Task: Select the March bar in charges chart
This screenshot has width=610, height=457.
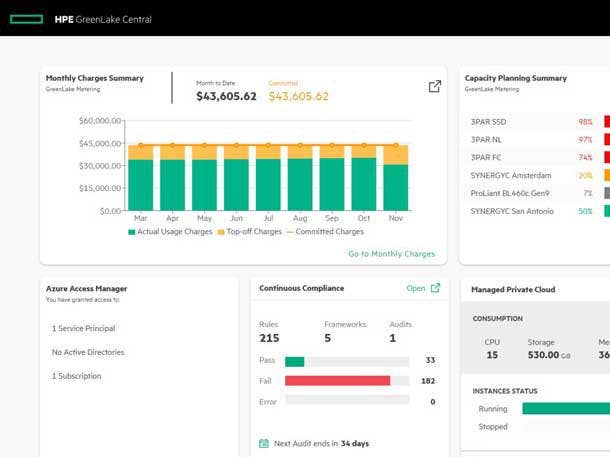Action: [x=141, y=180]
